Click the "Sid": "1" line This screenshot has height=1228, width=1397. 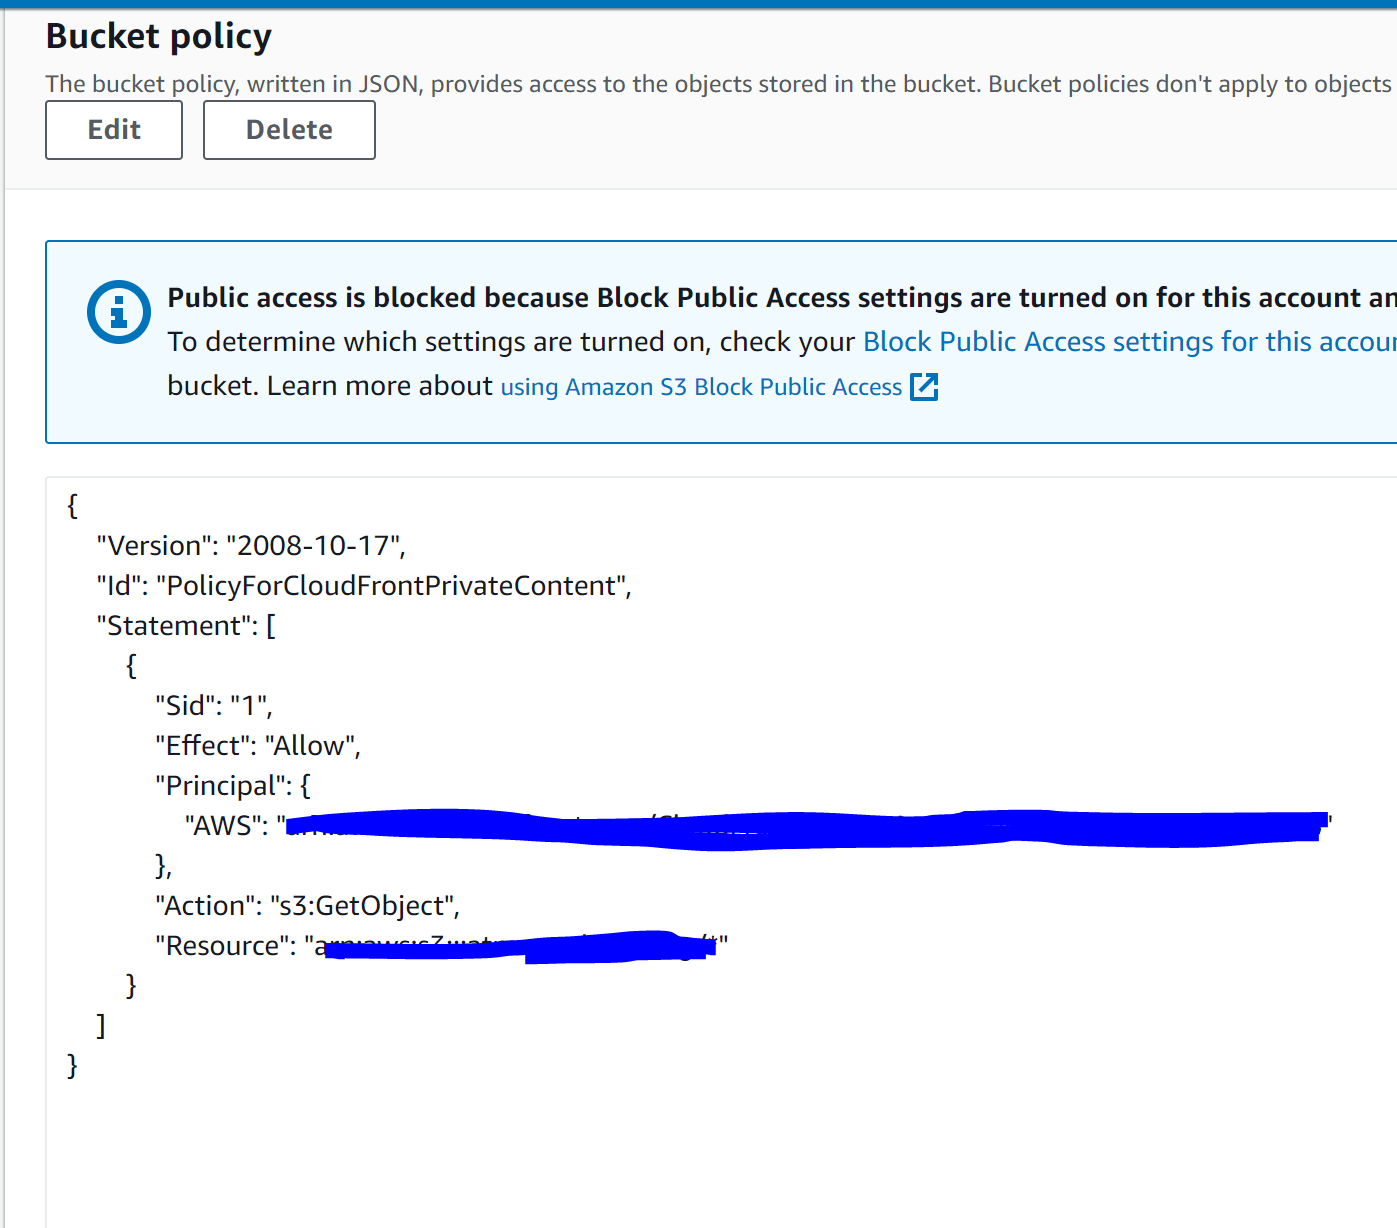point(214,706)
